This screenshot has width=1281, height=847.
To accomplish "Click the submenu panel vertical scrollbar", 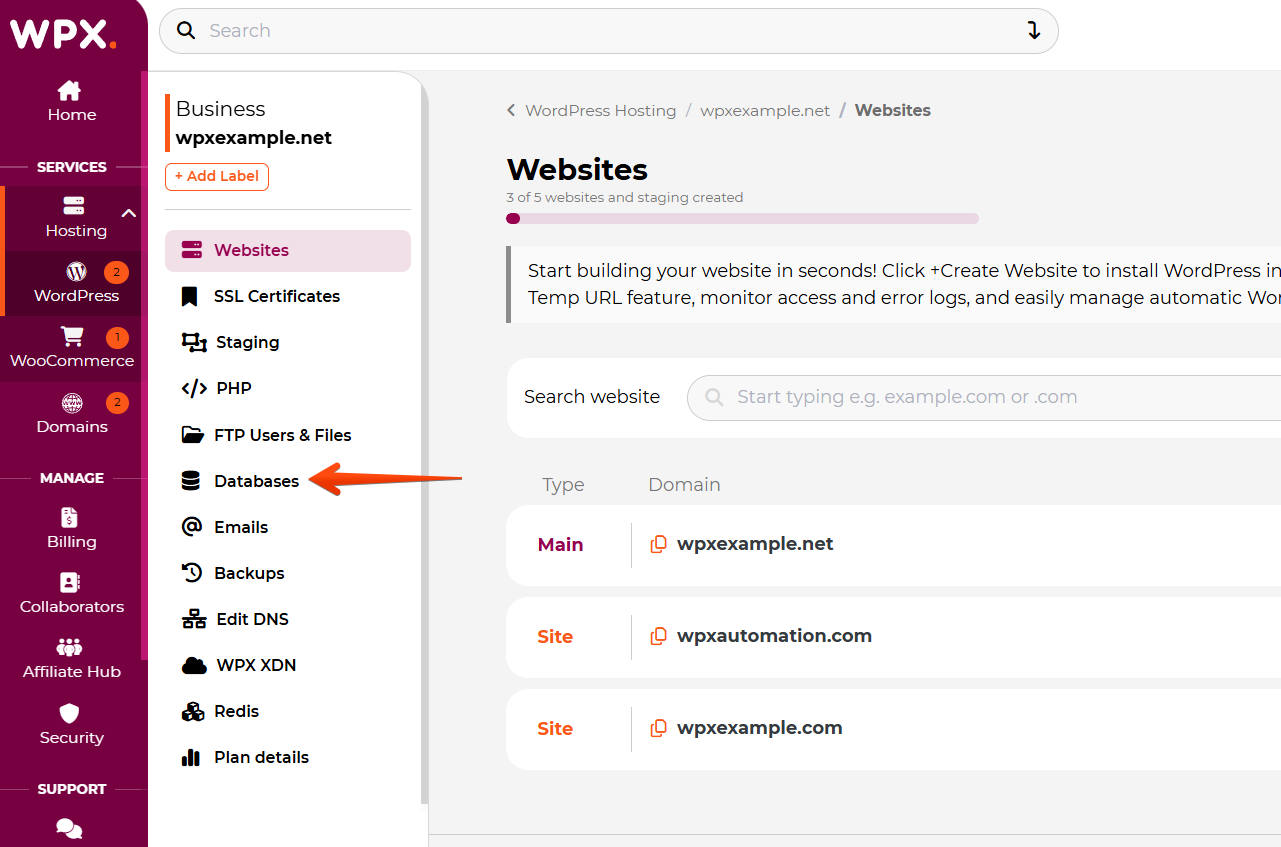I will coord(425,445).
